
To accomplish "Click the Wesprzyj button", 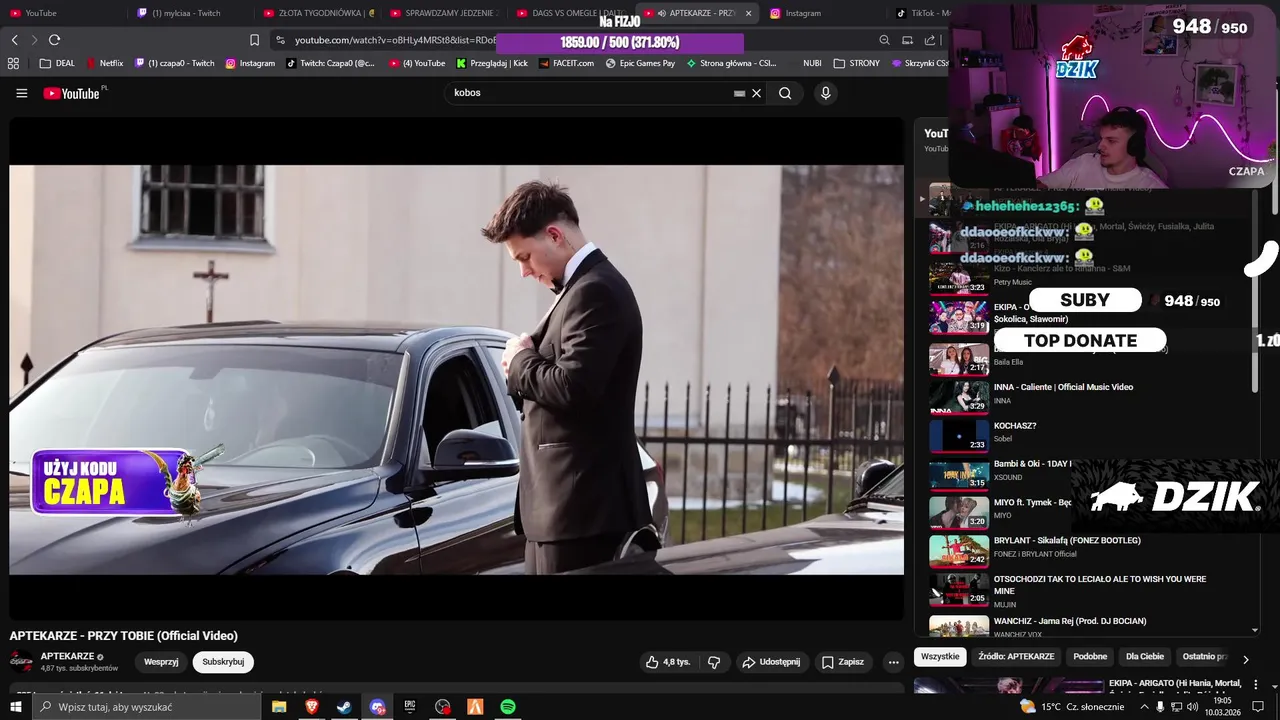I will click(161, 662).
